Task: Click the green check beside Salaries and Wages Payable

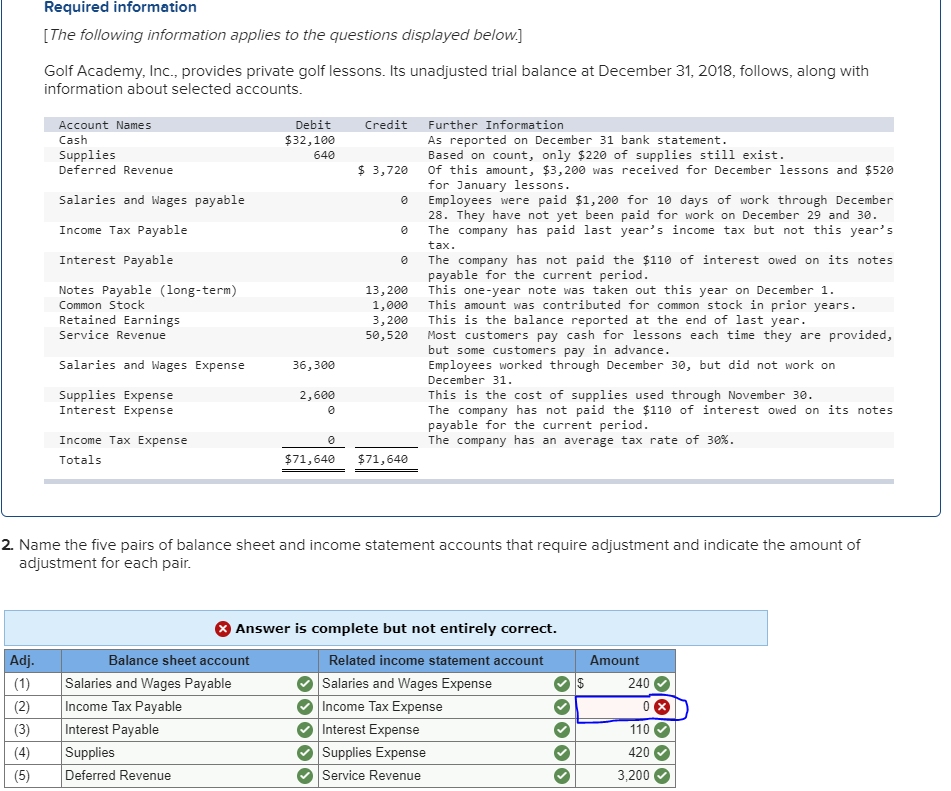Action: (305, 684)
